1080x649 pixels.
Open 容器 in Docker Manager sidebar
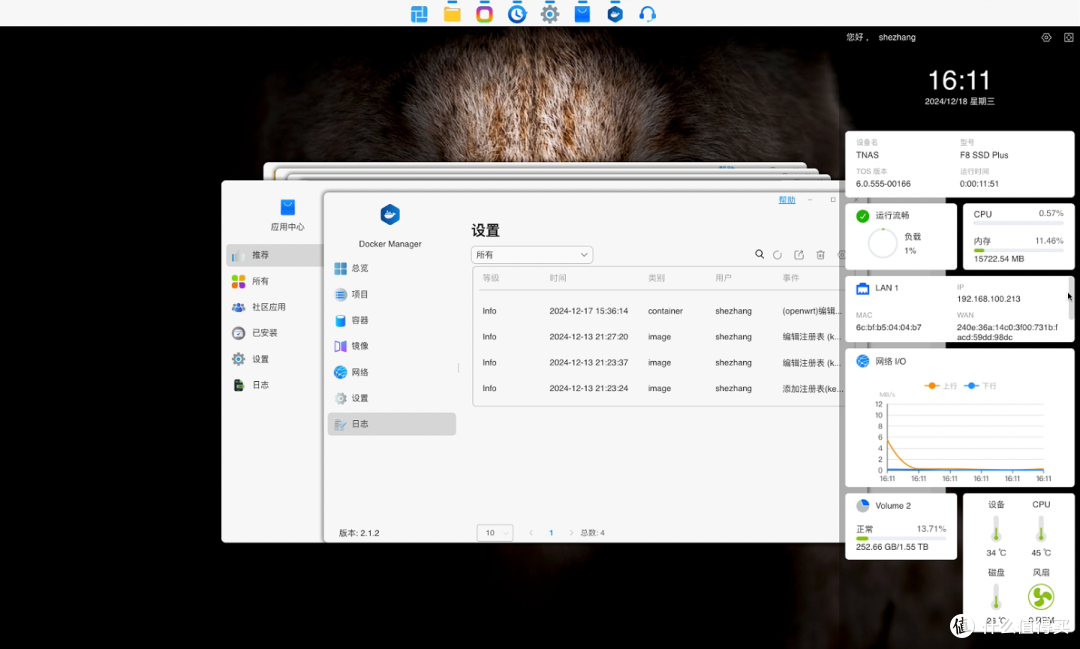pyautogui.click(x=391, y=320)
